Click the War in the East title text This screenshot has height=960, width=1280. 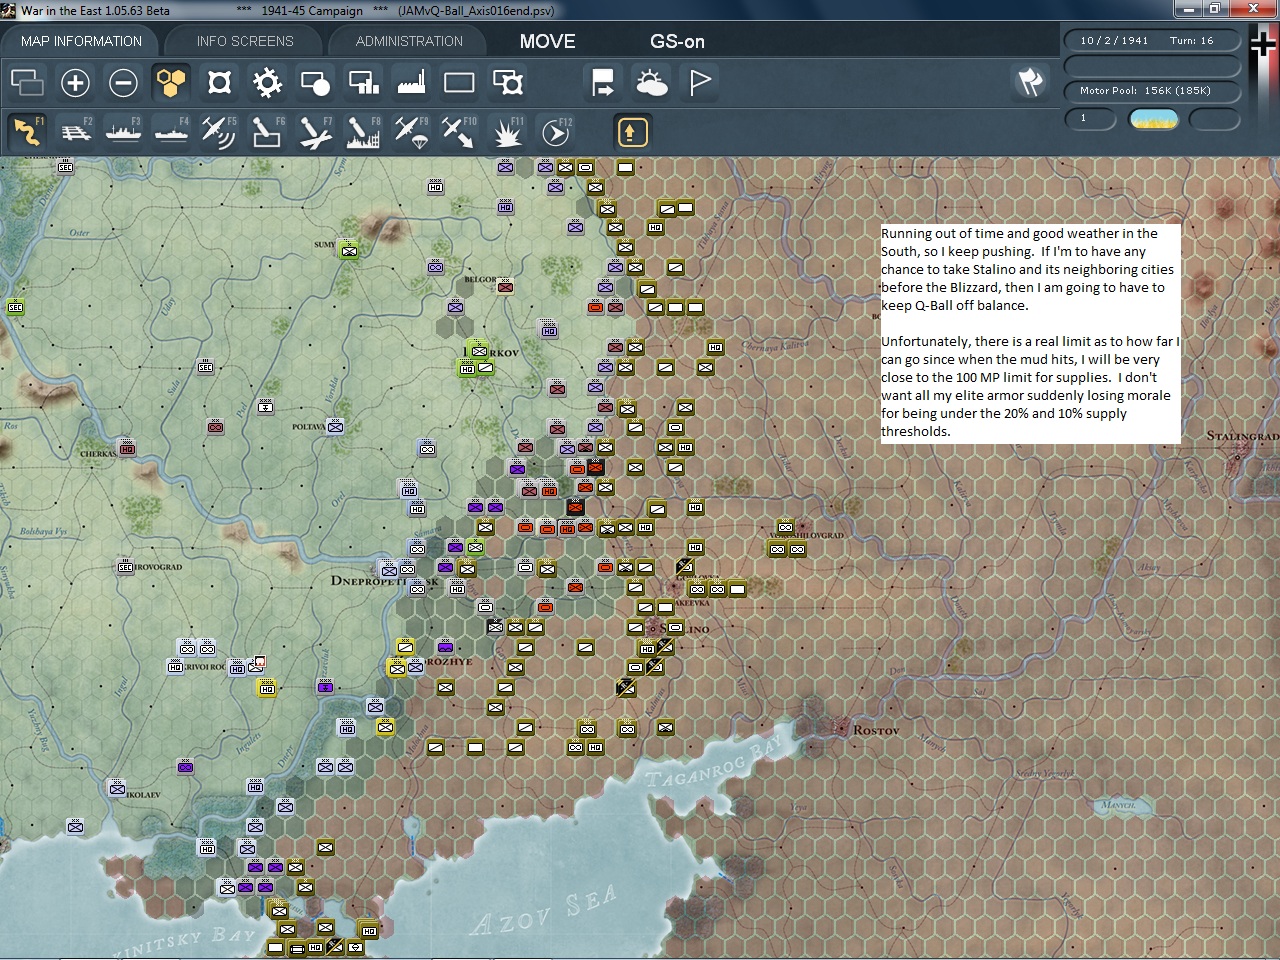(x=95, y=10)
